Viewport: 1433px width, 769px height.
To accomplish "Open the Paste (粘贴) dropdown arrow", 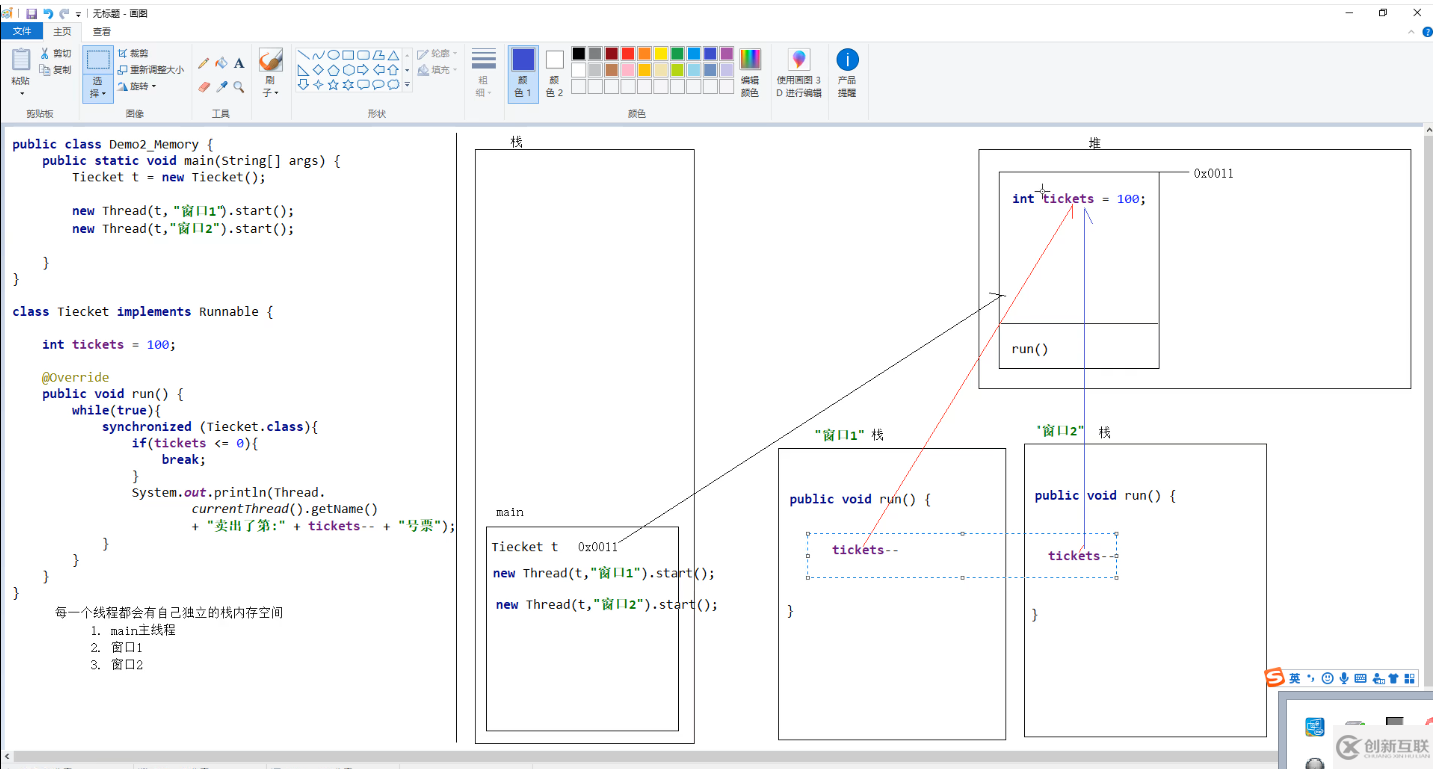I will pos(21,94).
